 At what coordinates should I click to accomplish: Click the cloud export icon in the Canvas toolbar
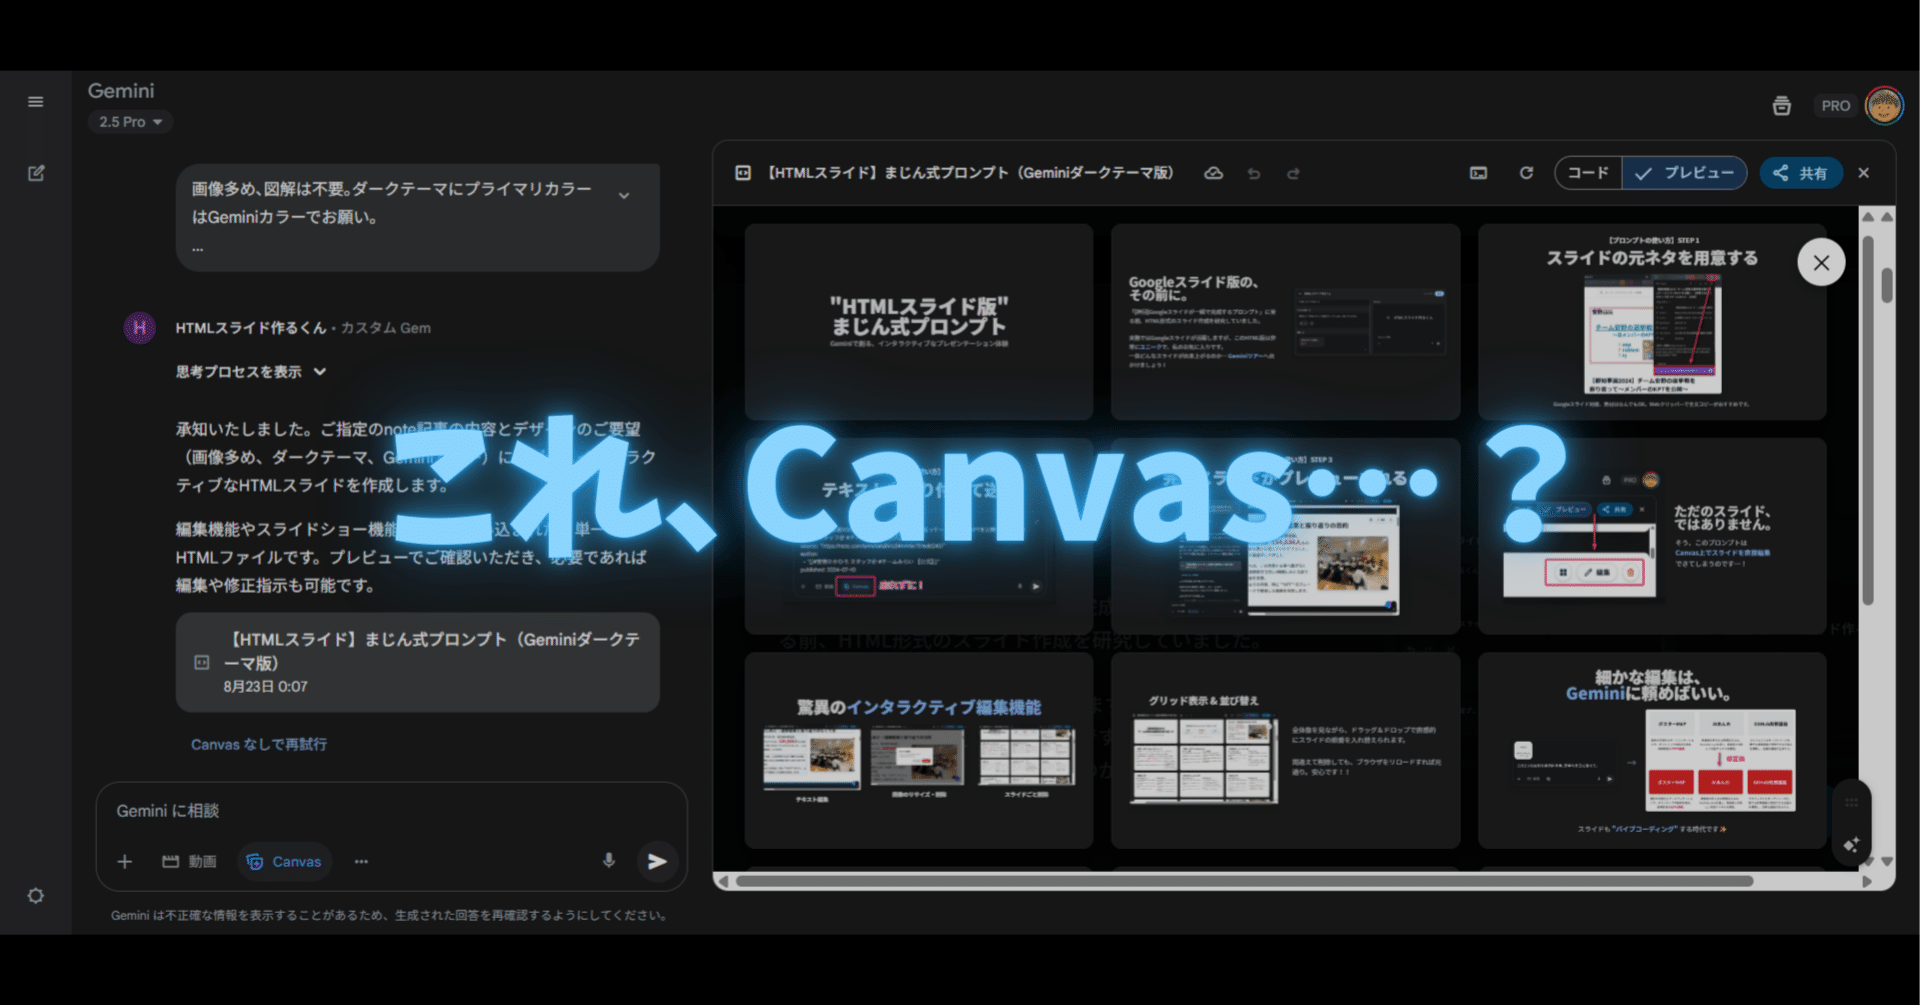click(1213, 172)
